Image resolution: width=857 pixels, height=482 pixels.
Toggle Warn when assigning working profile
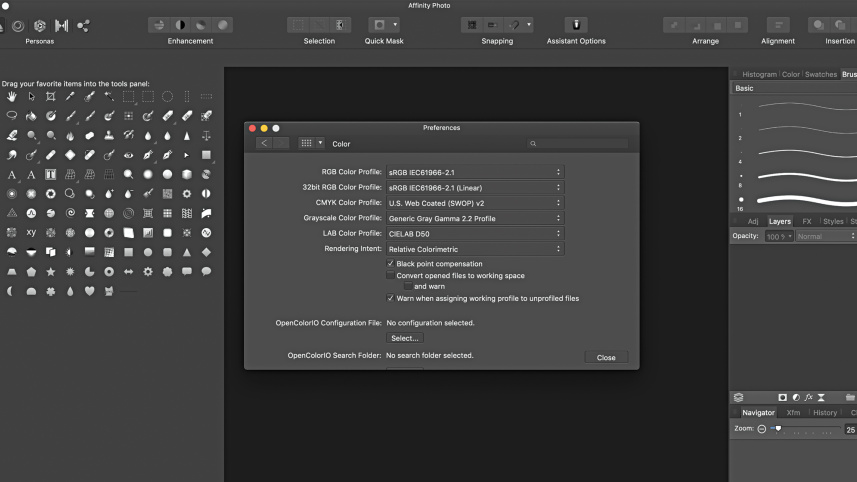(390, 298)
